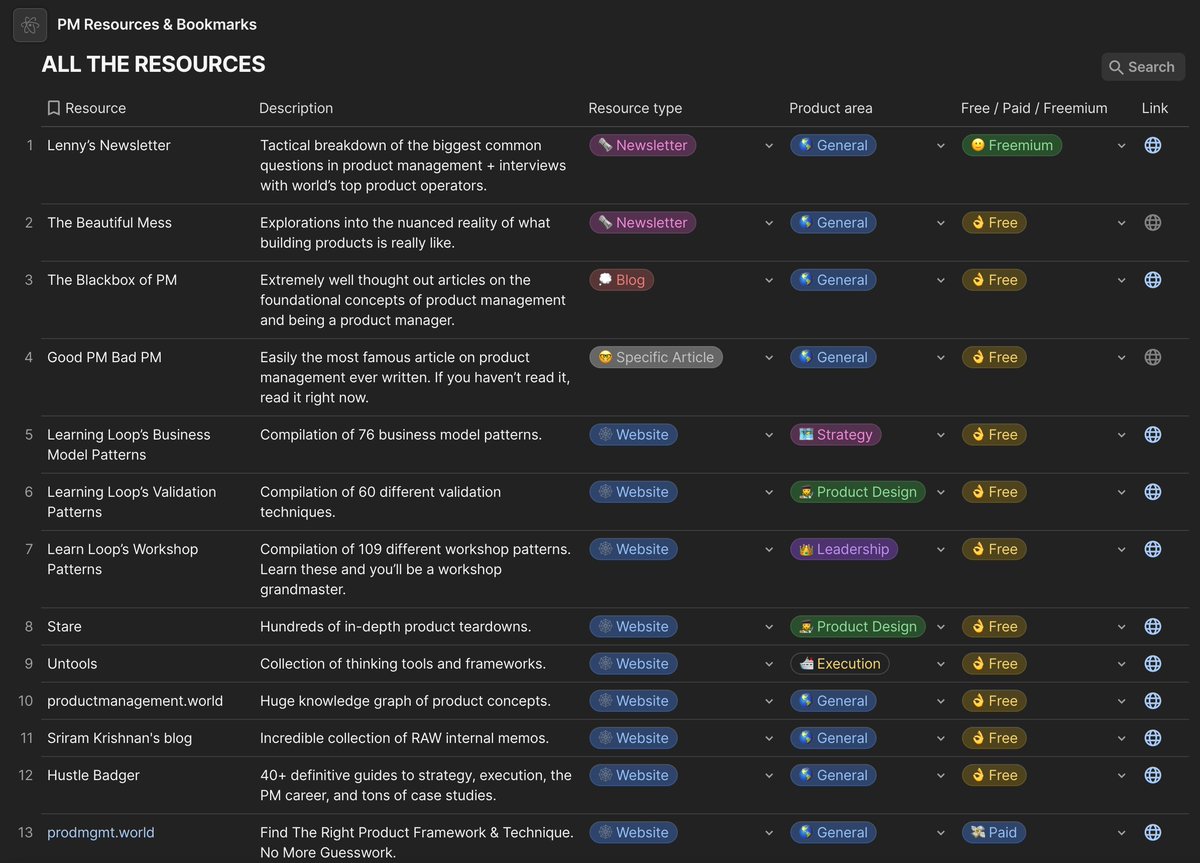The width and height of the screenshot is (1200, 863).
Task: Open the link for Untools
Action: tap(1152, 663)
